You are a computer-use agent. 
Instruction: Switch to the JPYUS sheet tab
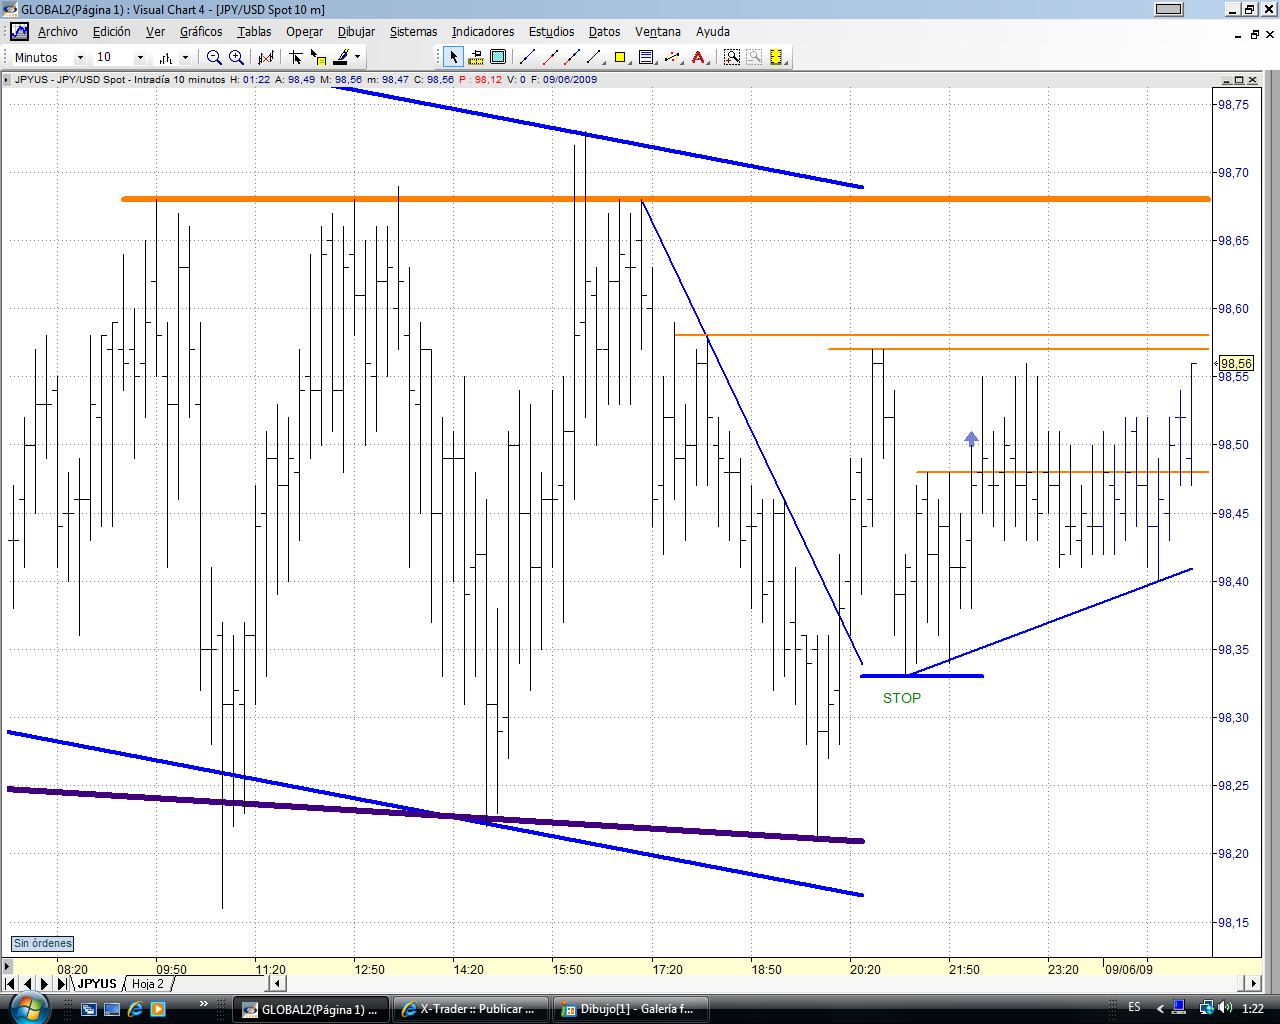97,984
